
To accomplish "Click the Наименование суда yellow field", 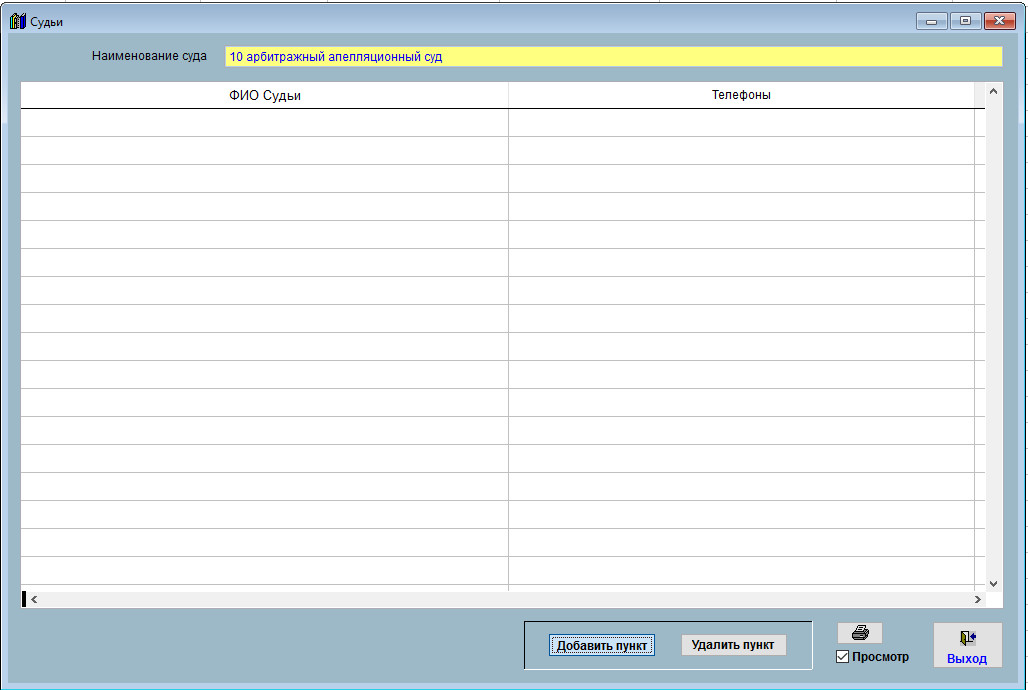I will click(x=613, y=56).
